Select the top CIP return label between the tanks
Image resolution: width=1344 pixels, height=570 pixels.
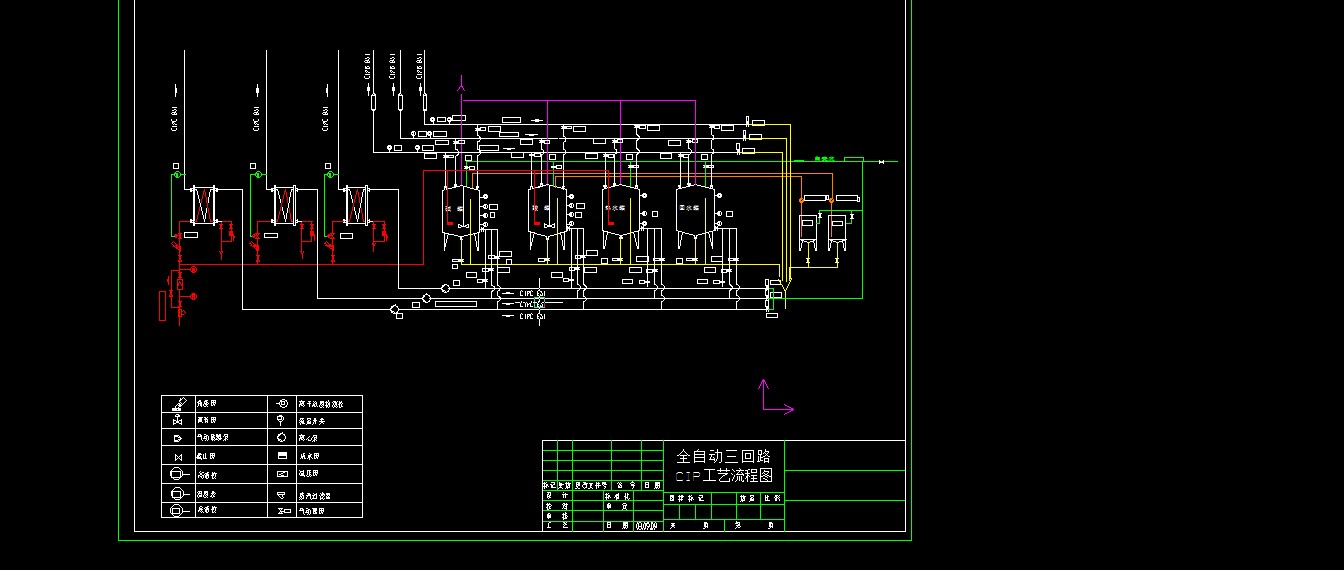tap(532, 293)
